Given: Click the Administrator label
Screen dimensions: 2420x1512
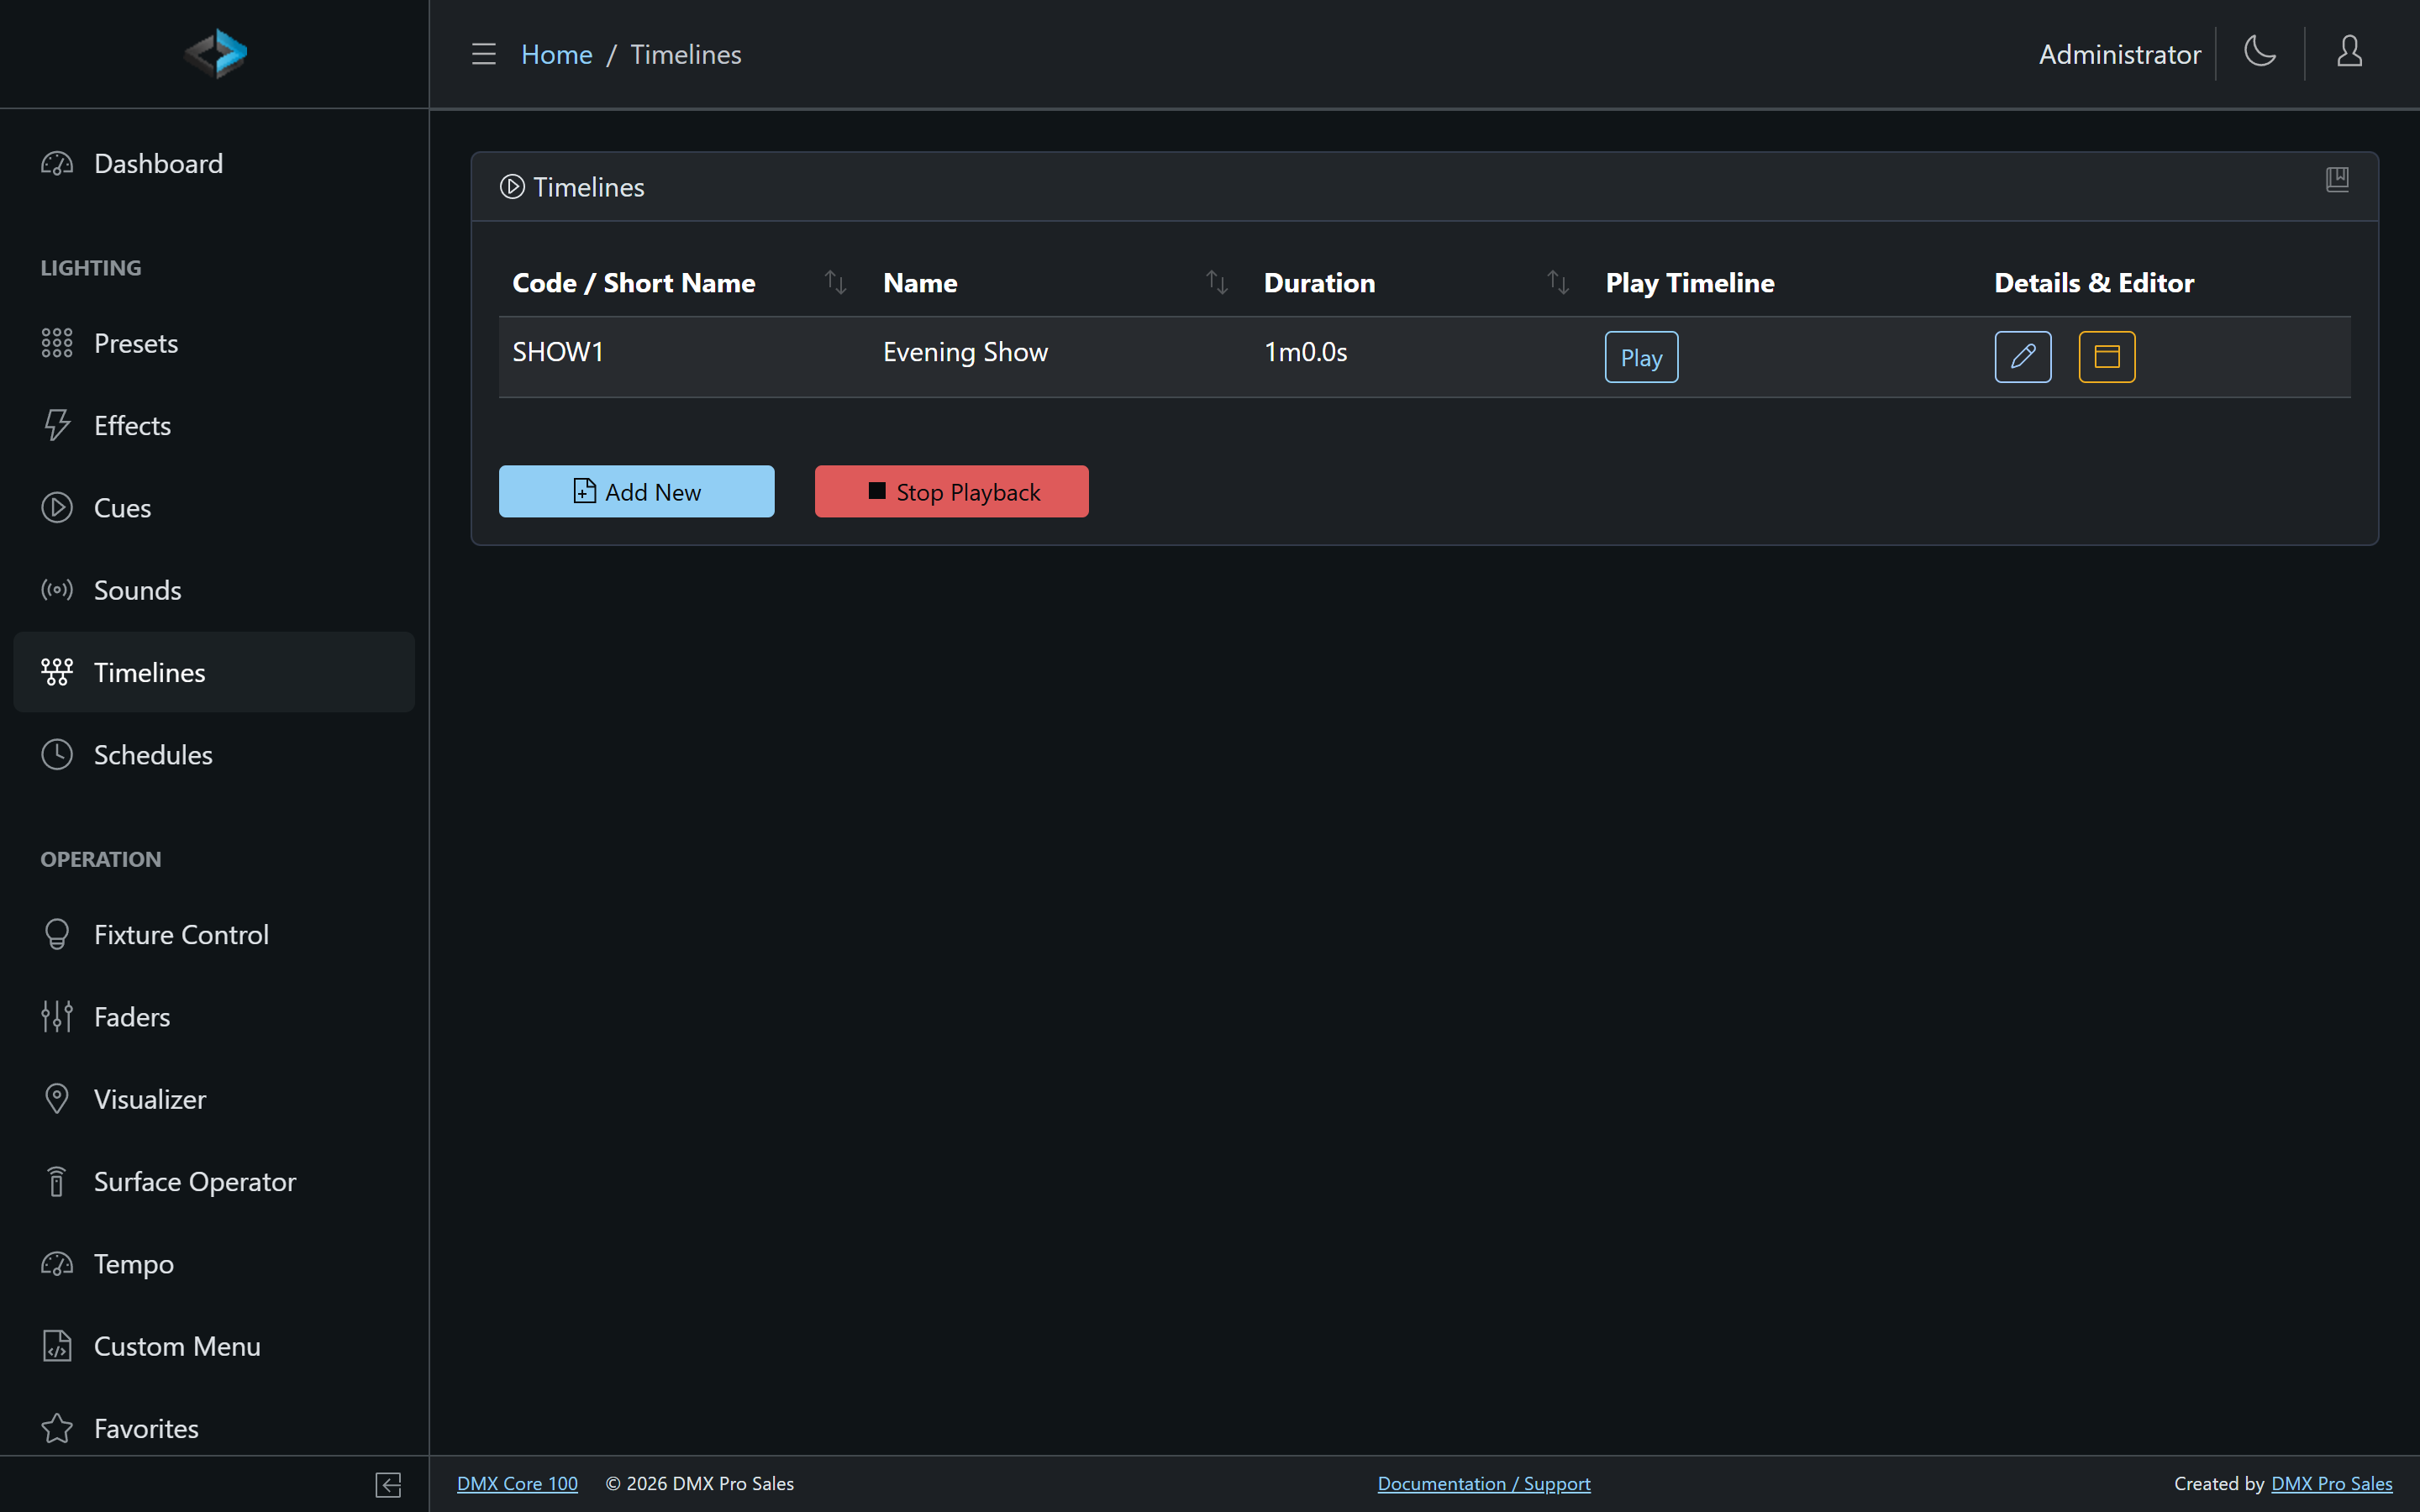Looking at the screenshot, I should (2119, 54).
